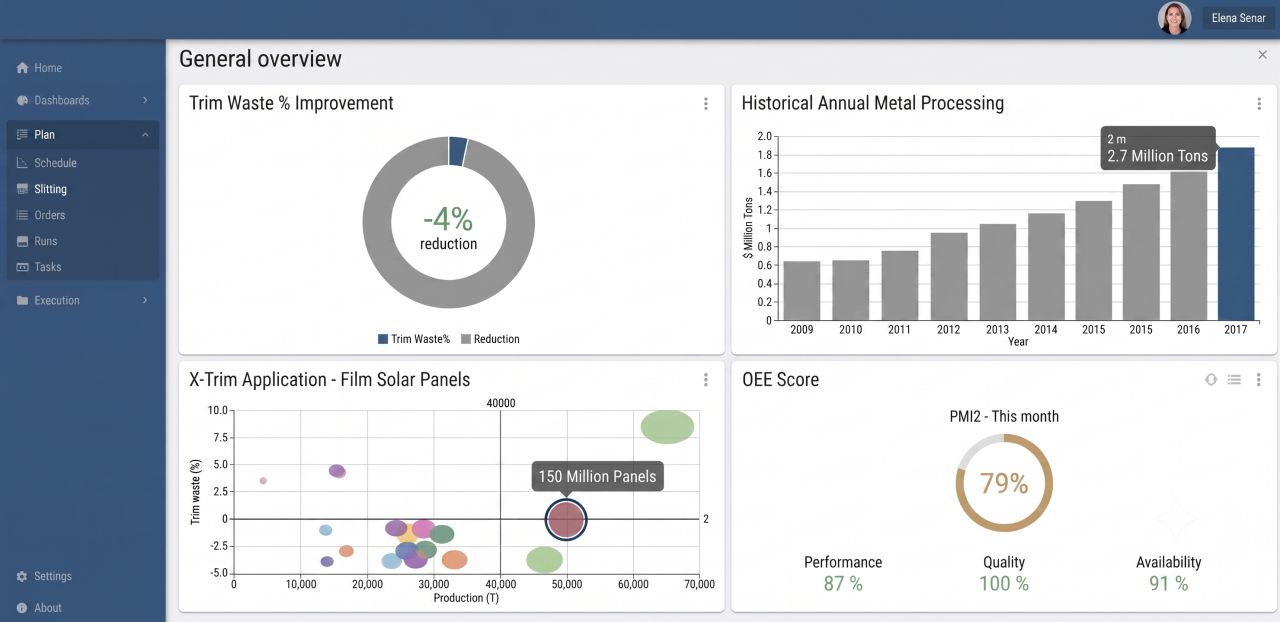Click the Elena Senar profile avatar
This screenshot has width=1280, height=622.
click(x=1174, y=18)
